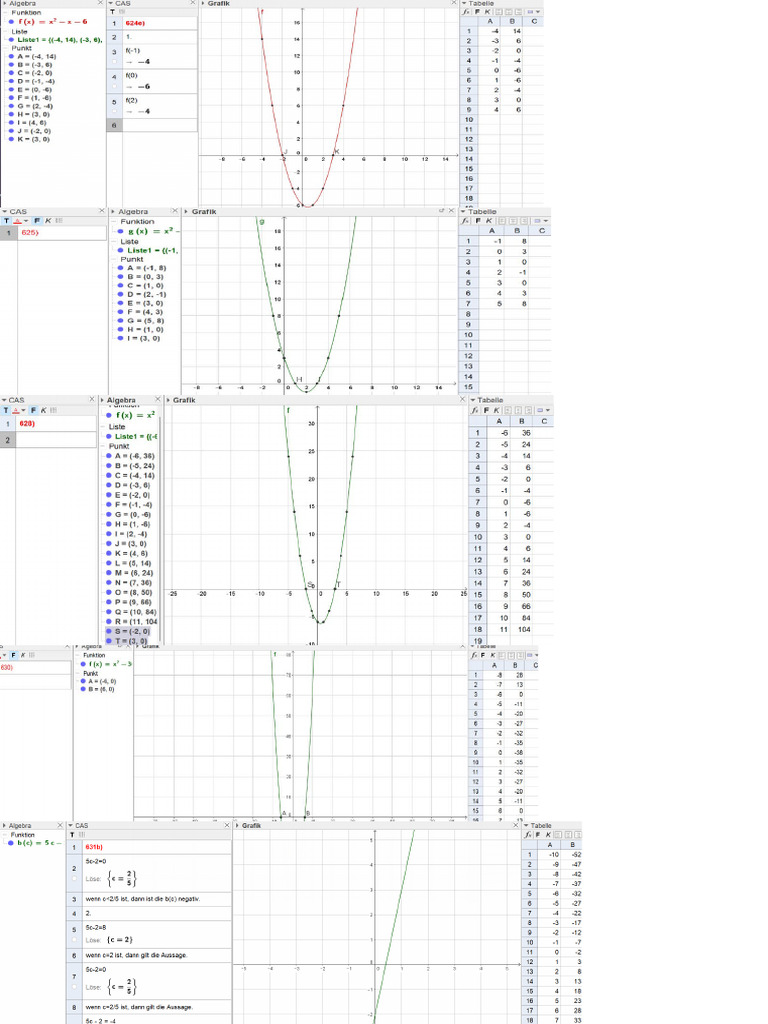The width and height of the screenshot is (768, 1024).
Task: Toggle bold F in the Tabelle toolbar above row -4, 14
Action: click(477, 12)
